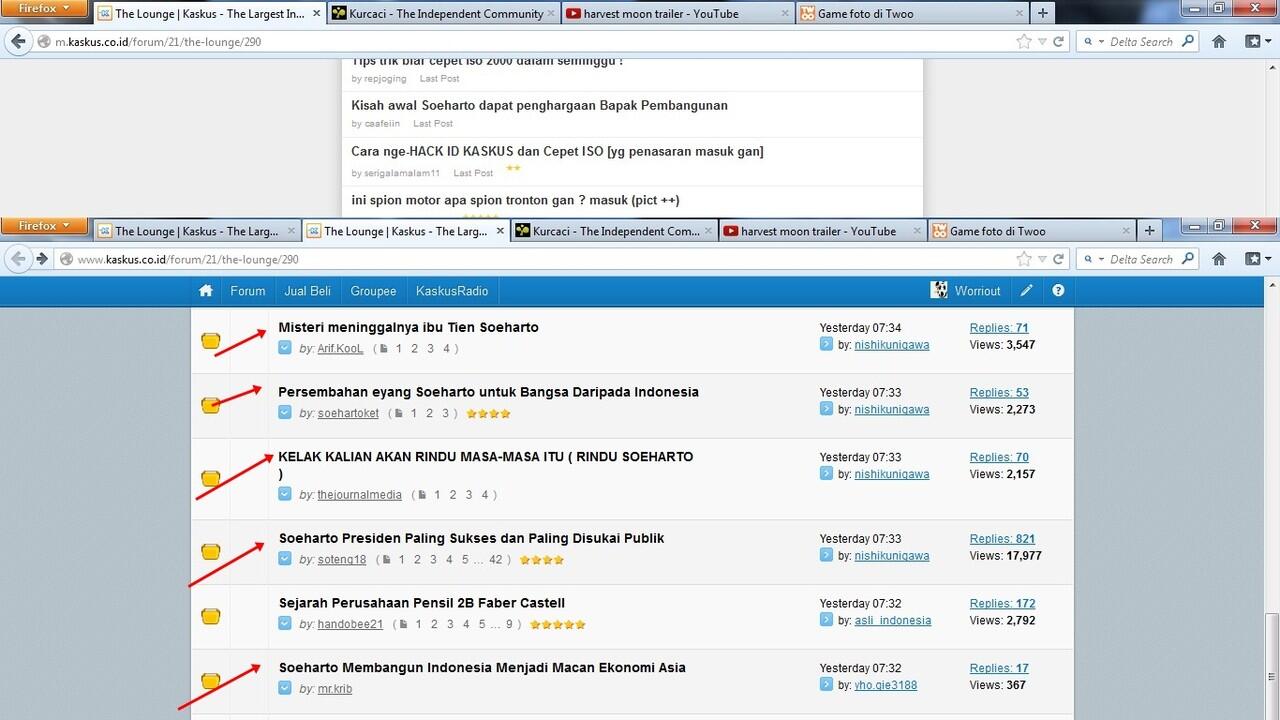This screenshot has height=720, width=1280.
Task: Go to page 9 of handobee21 thread
Action: pyautogui.click(x=509, y=625)
